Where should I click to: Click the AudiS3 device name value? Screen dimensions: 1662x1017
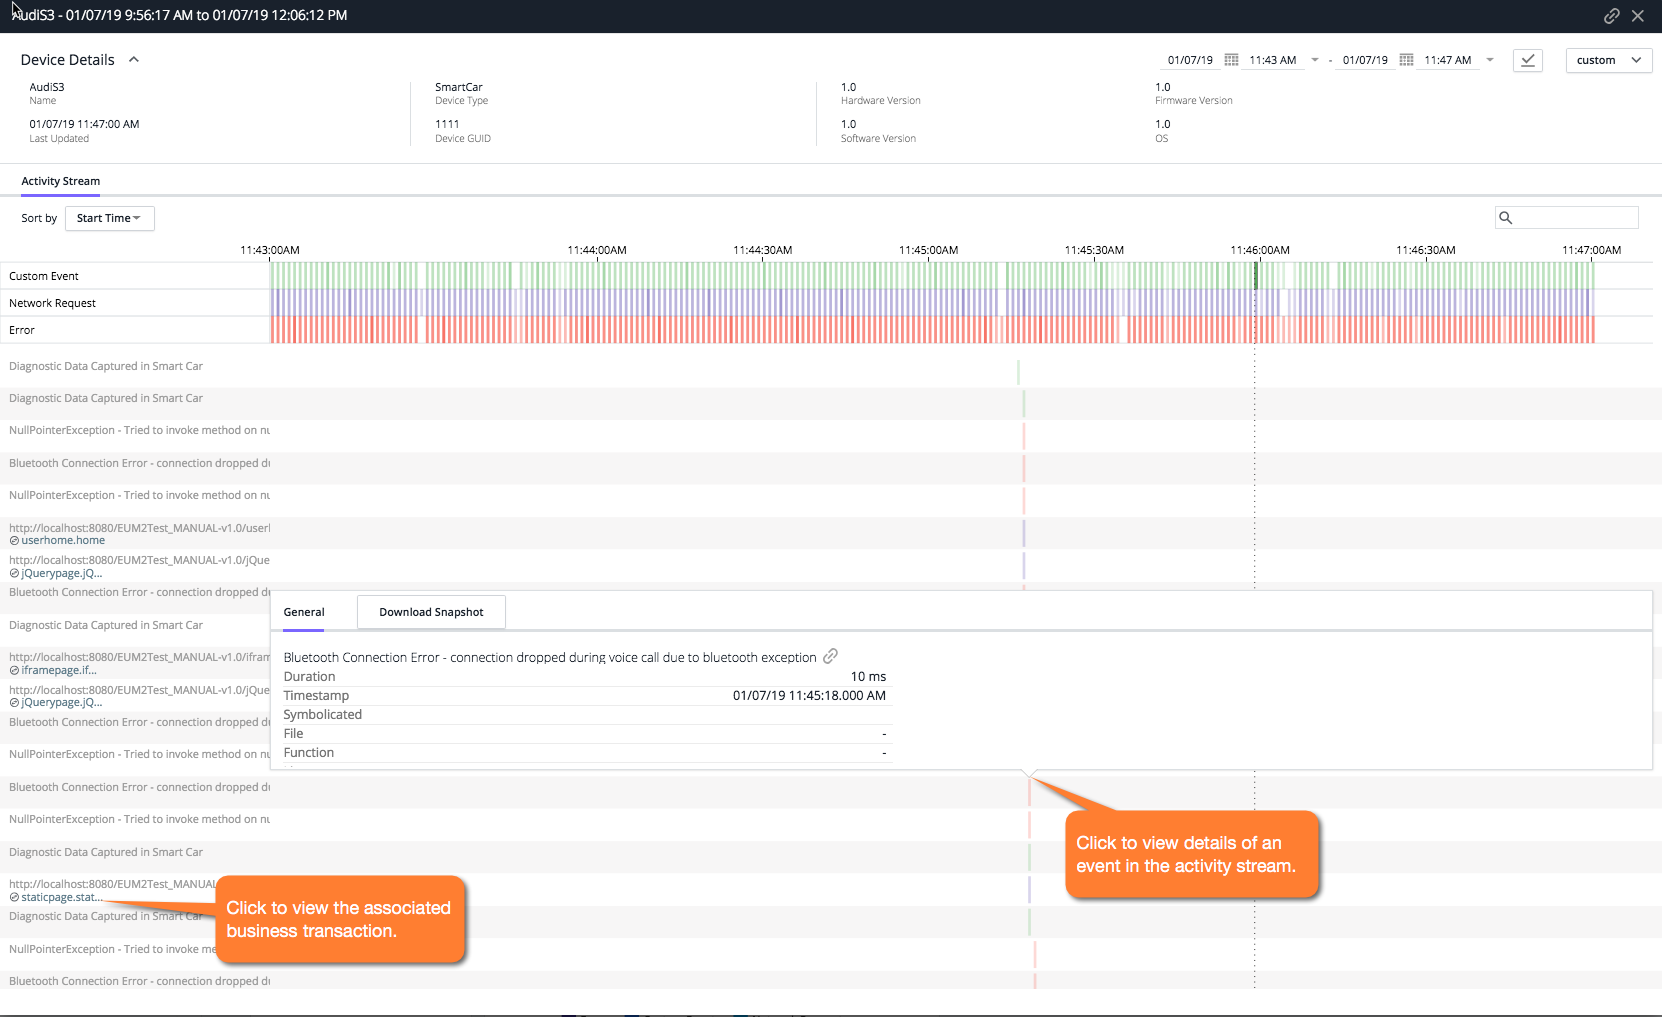point(47,88)
